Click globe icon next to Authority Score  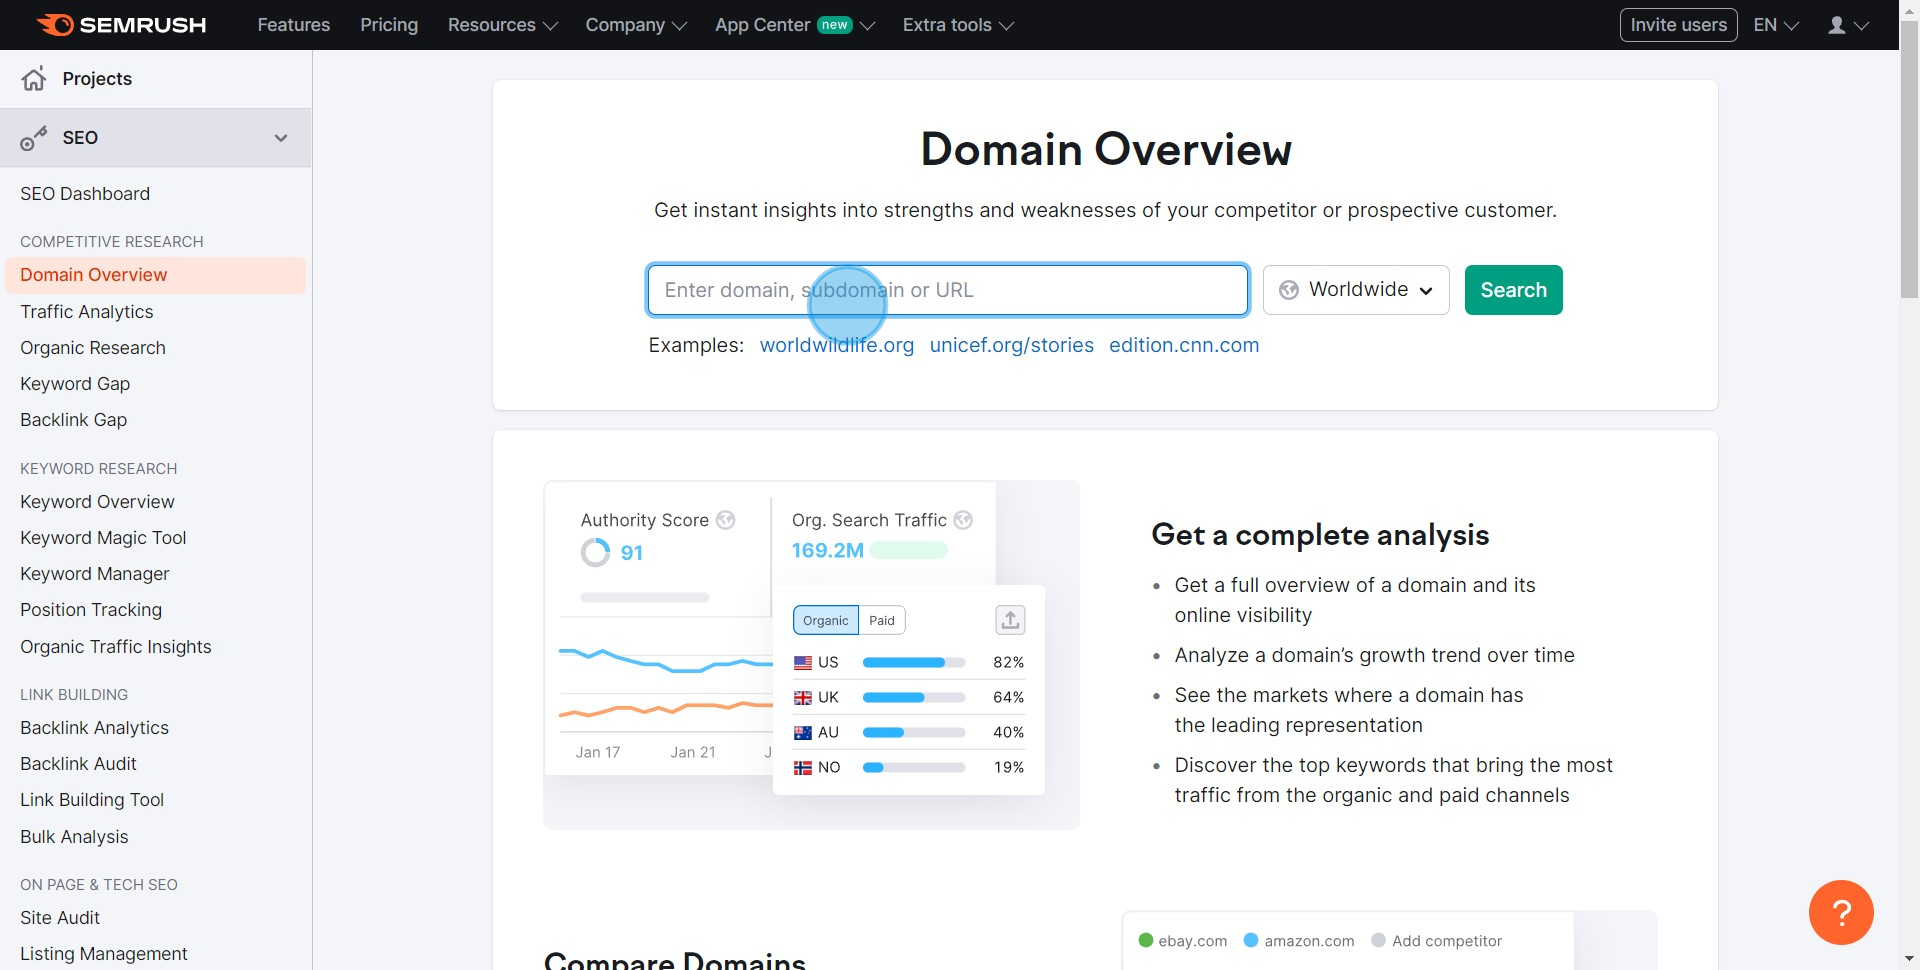click(726, 520)
